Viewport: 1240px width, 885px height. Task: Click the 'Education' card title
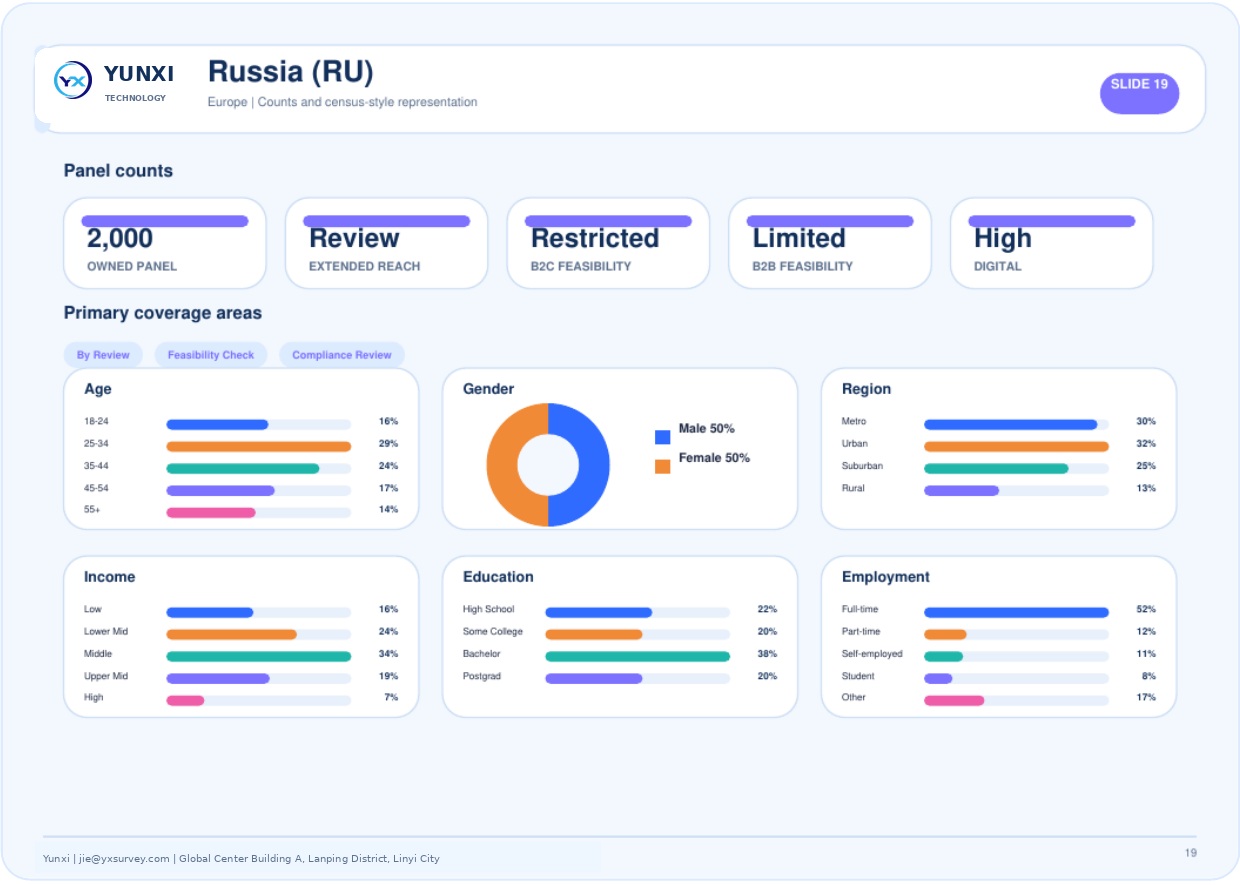498,577
